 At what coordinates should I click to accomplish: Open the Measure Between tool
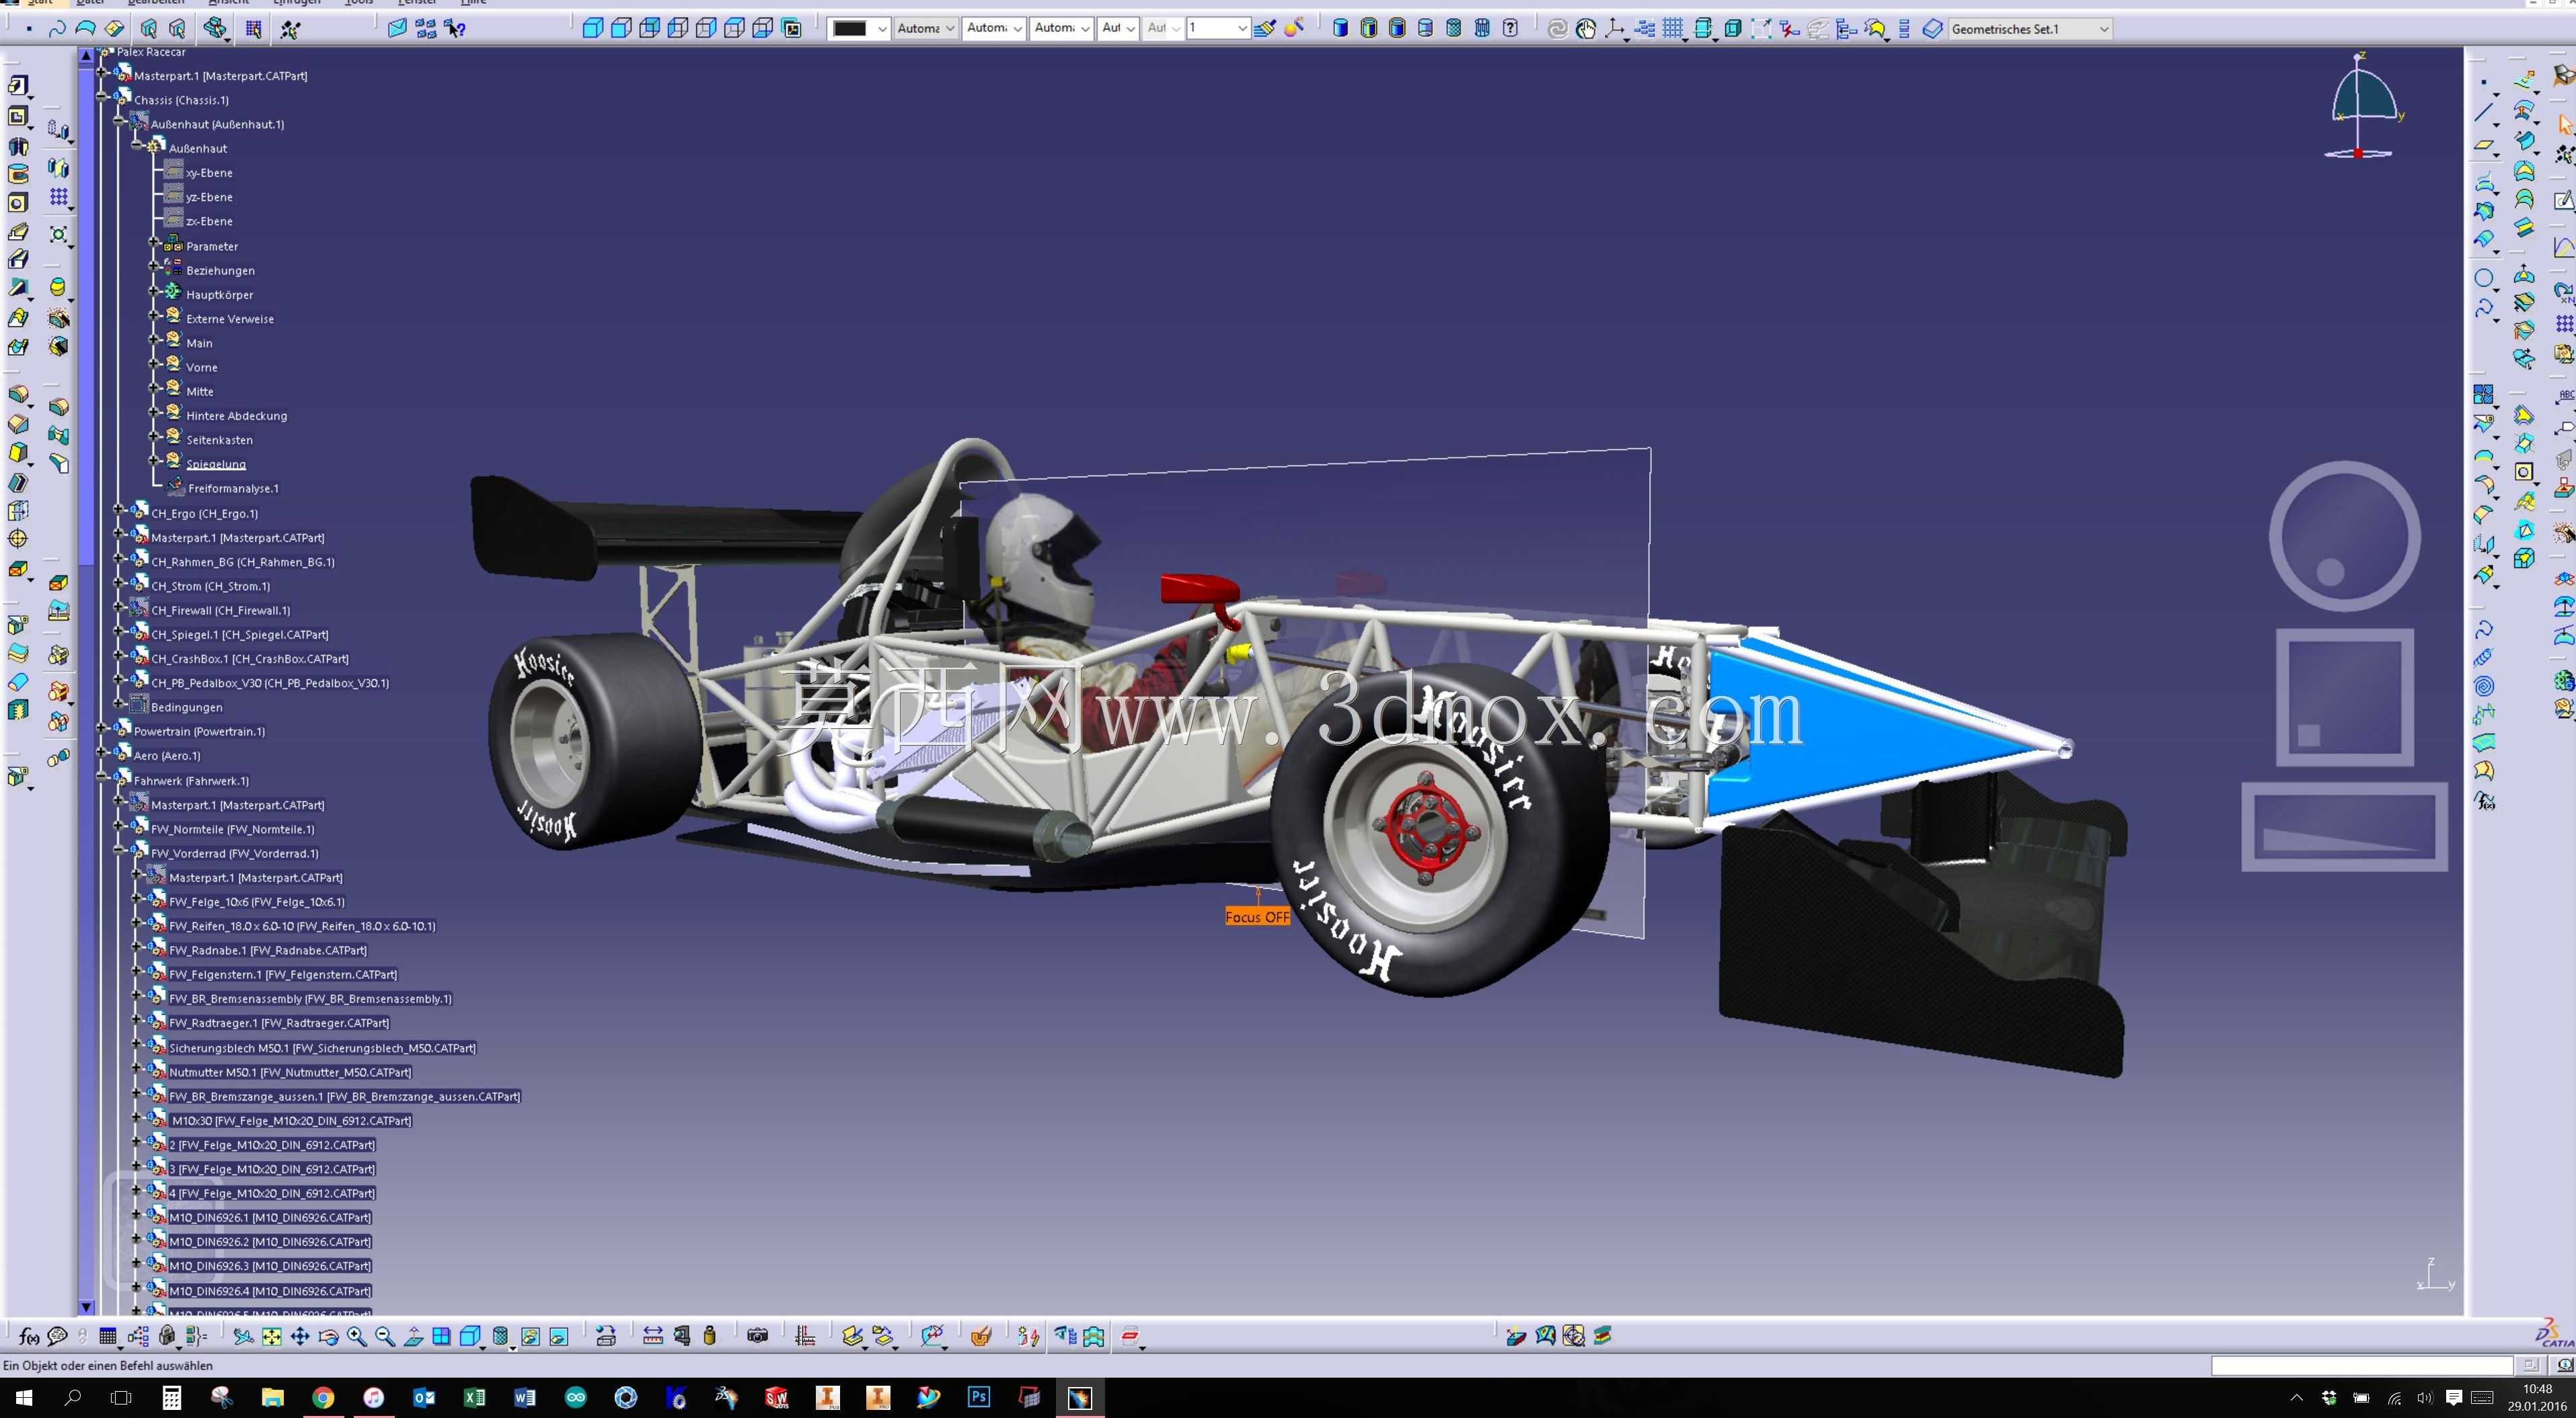[x=653, y=1336]
